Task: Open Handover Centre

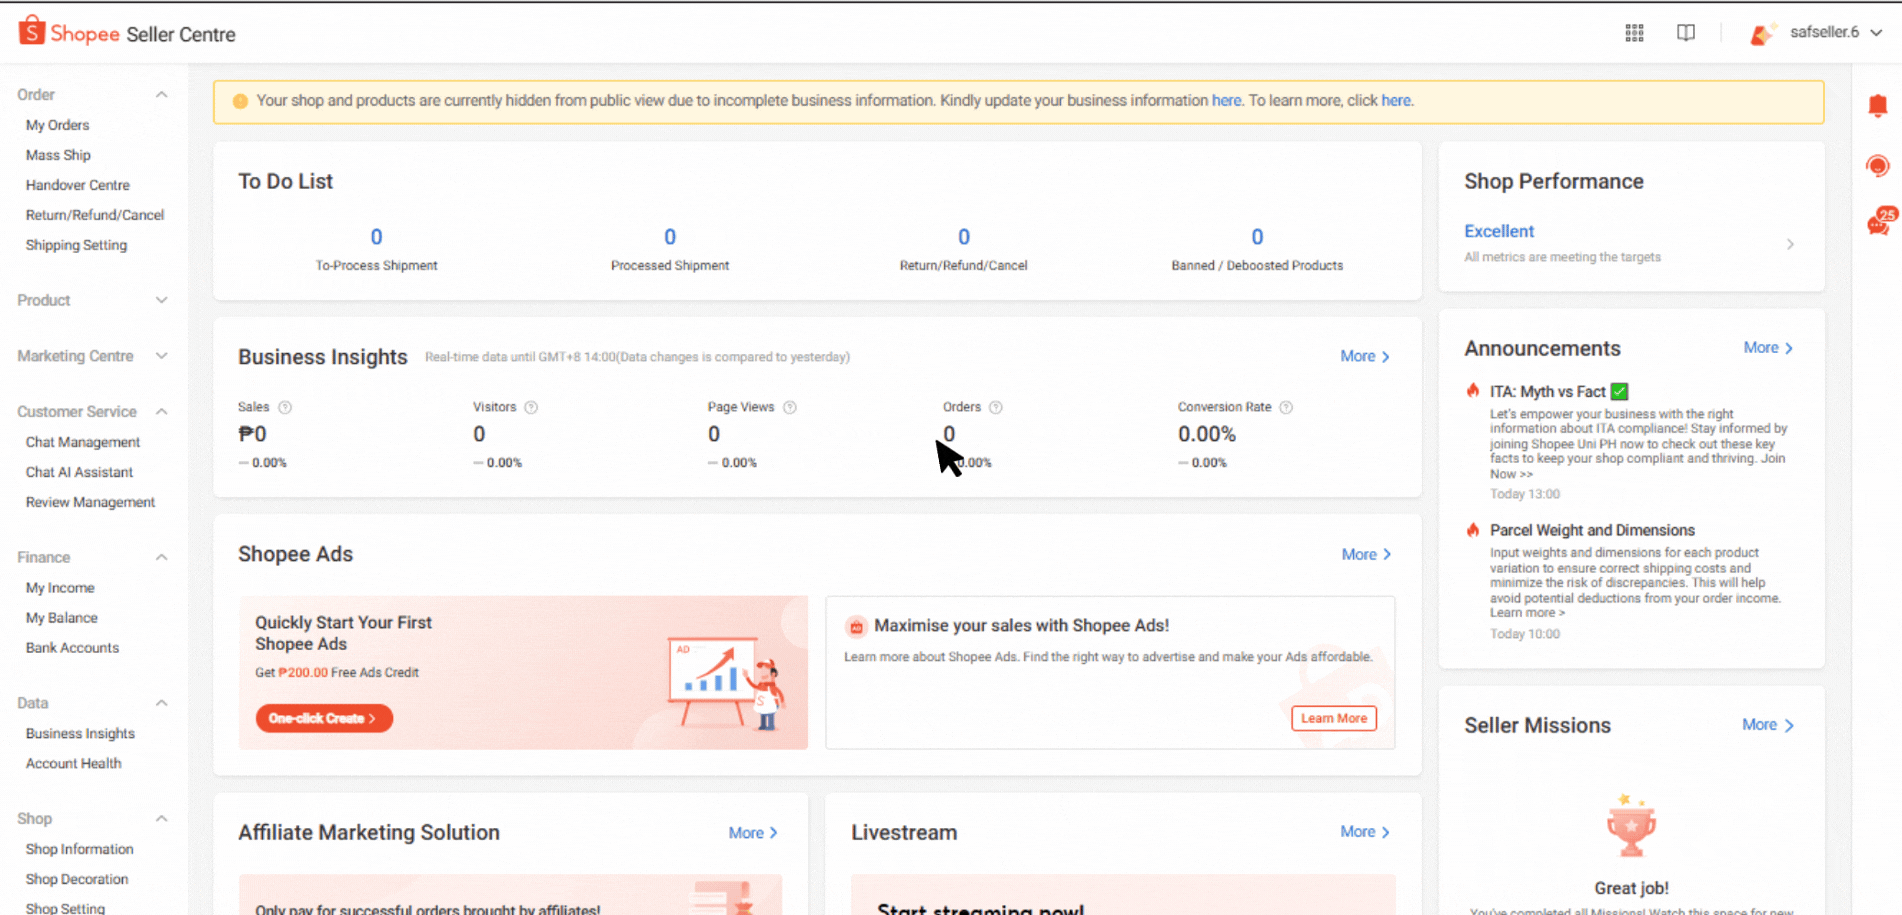Action: tap(78, 185)
